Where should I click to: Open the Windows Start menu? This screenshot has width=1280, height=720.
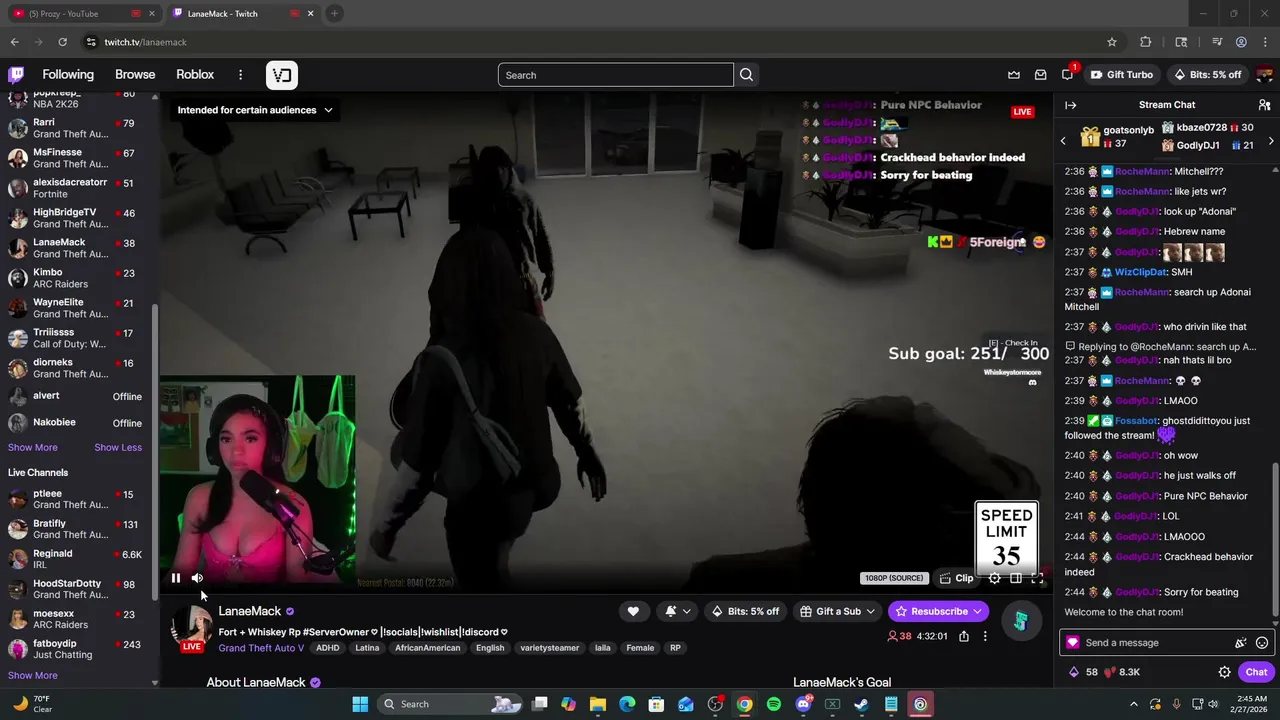tap(360, 704)
